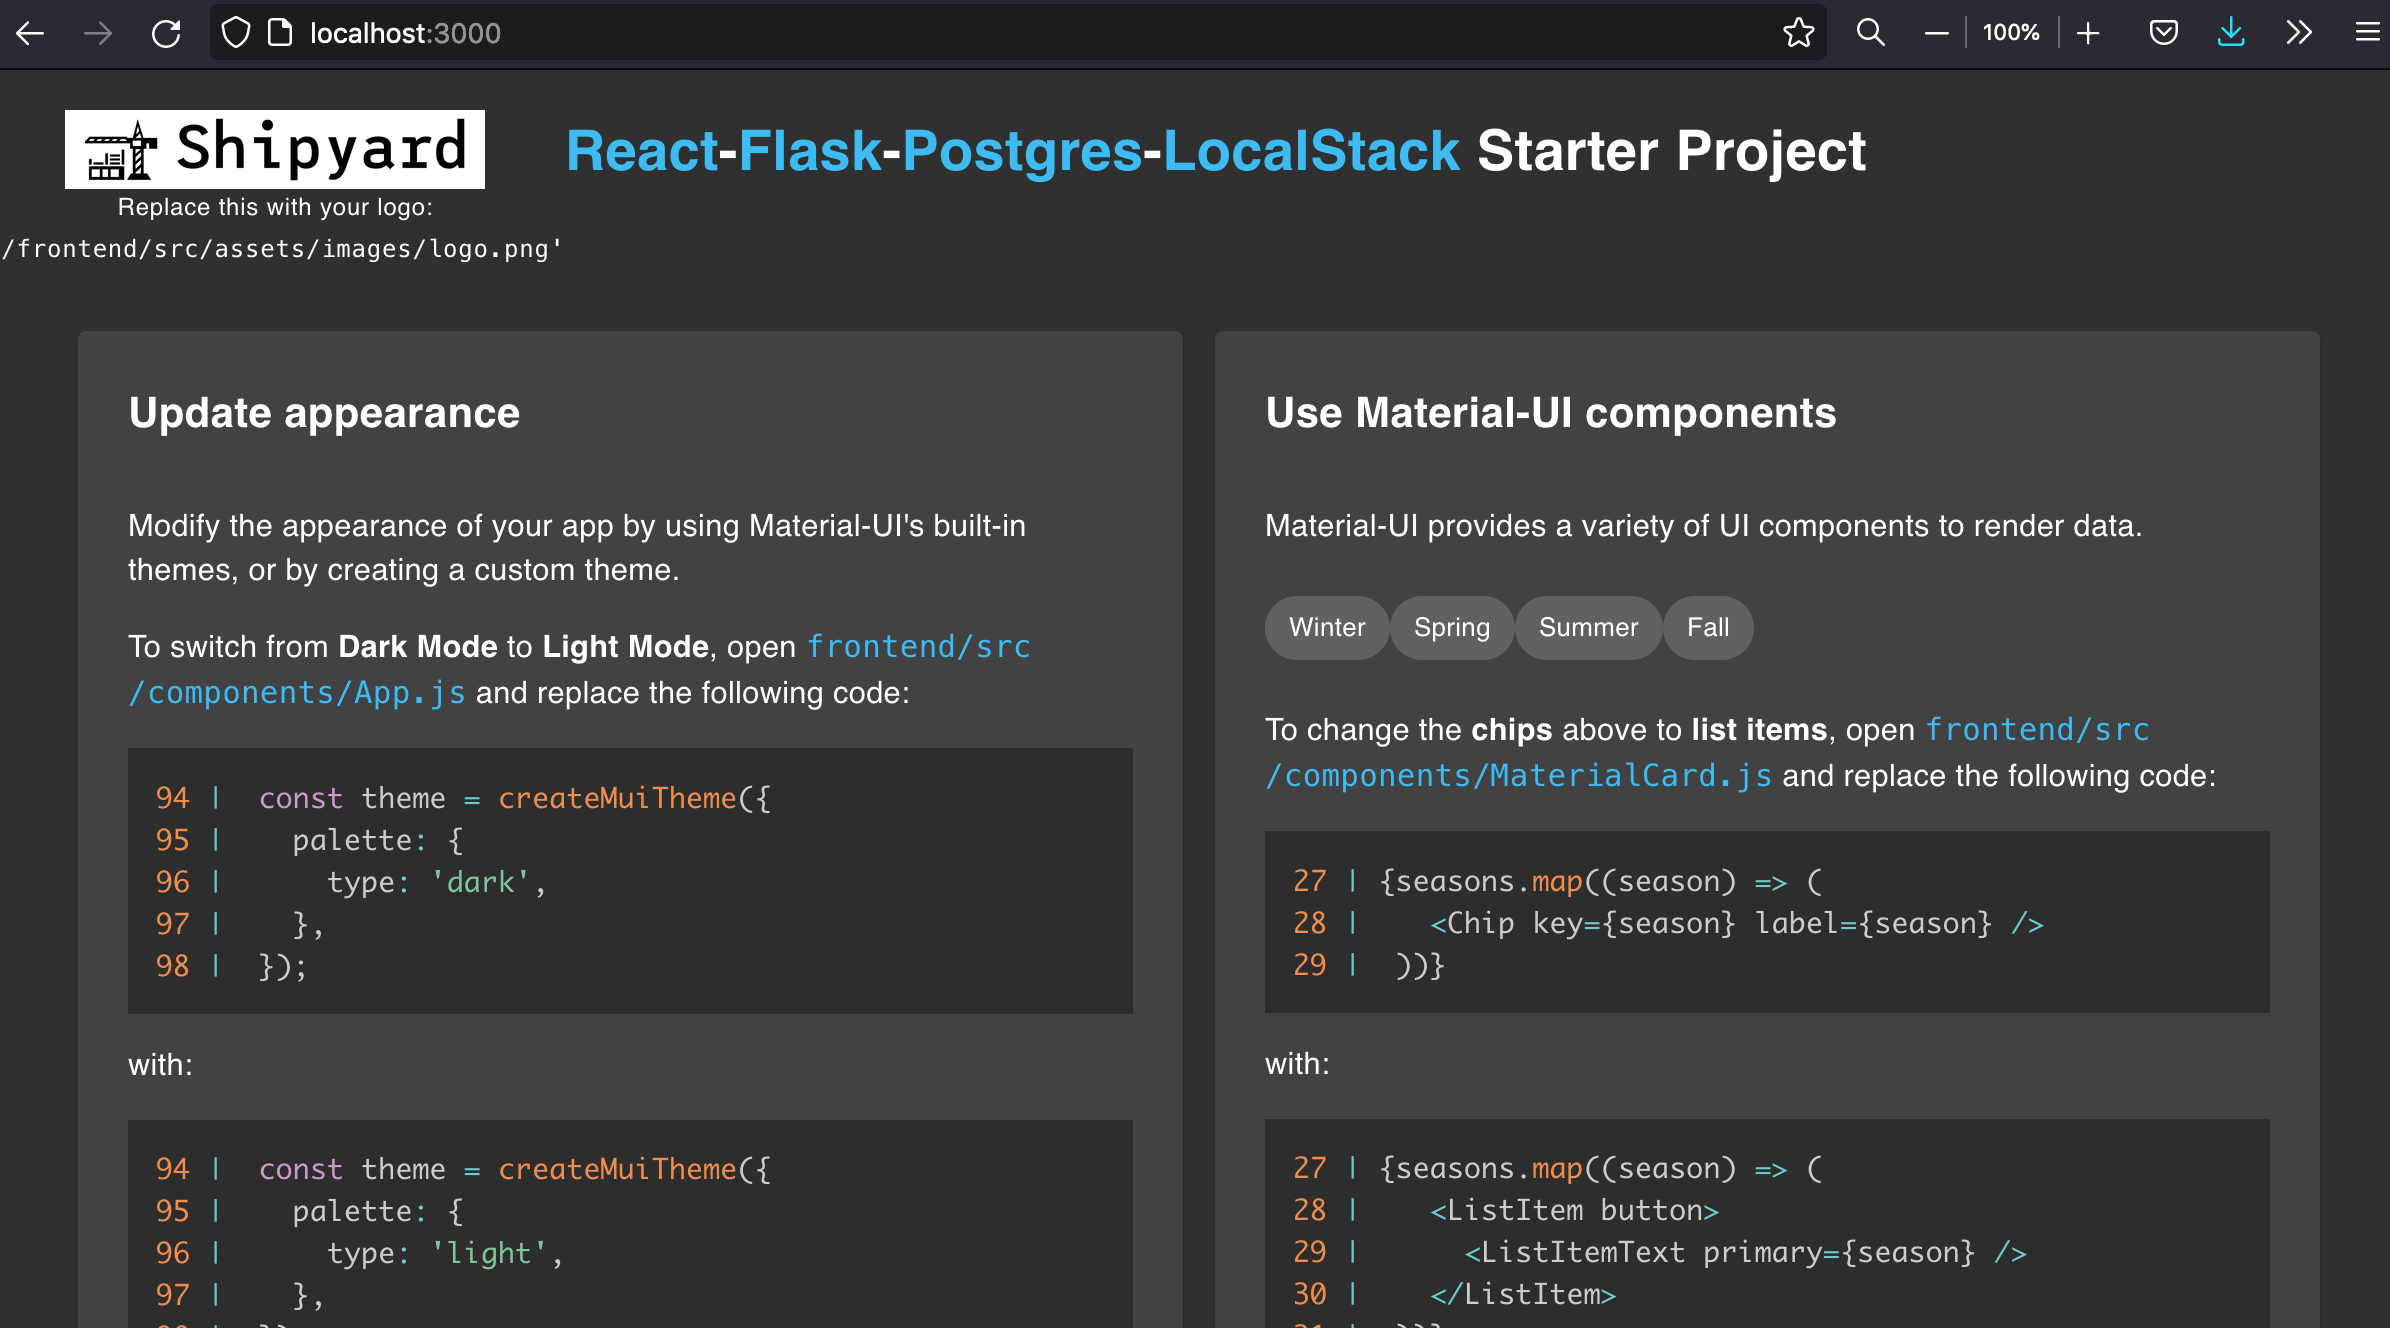Image resolution: width=2390 pixels, height=1328 pixels.
Task: Open the tracking protection shield icon
Action: (x=236, y=33)
